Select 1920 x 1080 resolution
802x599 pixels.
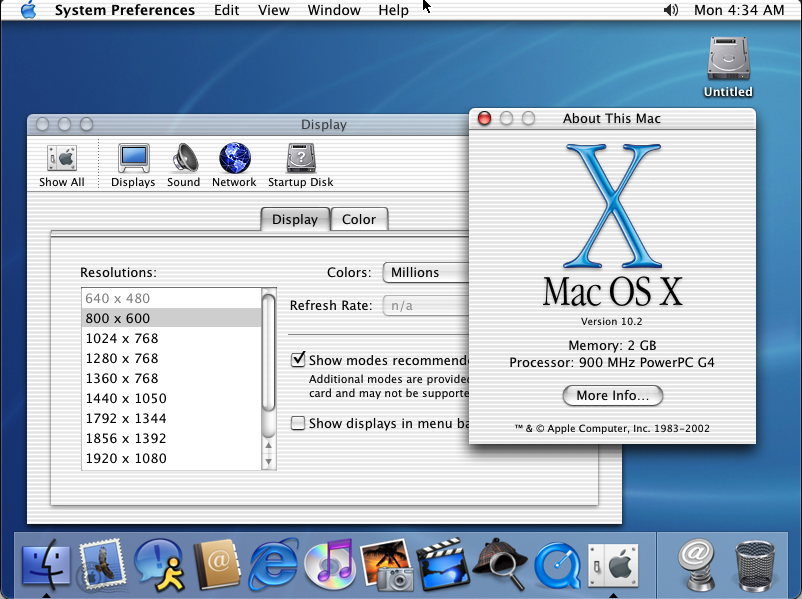pyautogui.click(x=171, y=458)
